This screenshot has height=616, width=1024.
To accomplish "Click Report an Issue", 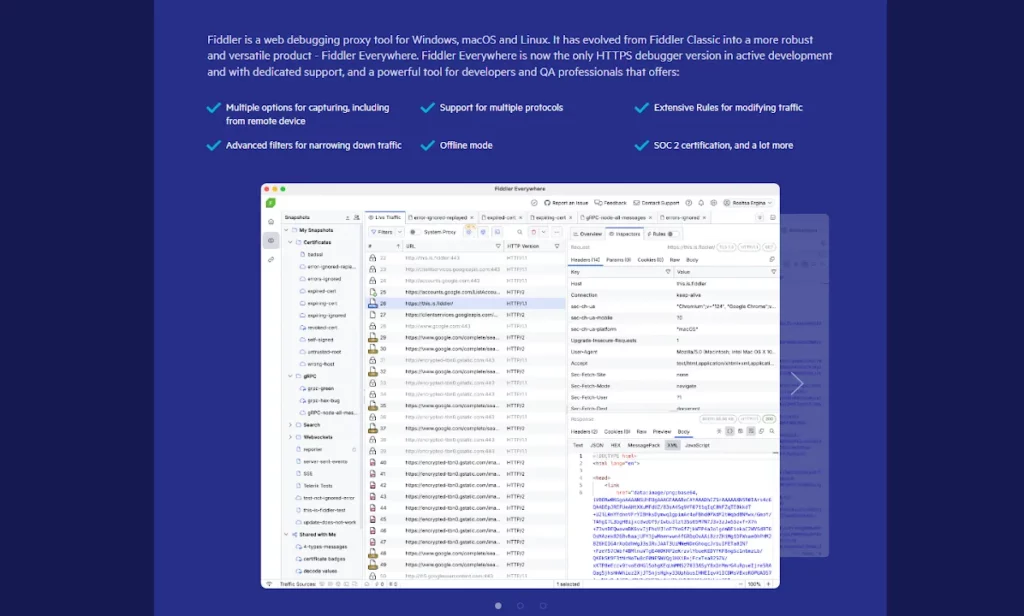I will click(566, 203).
